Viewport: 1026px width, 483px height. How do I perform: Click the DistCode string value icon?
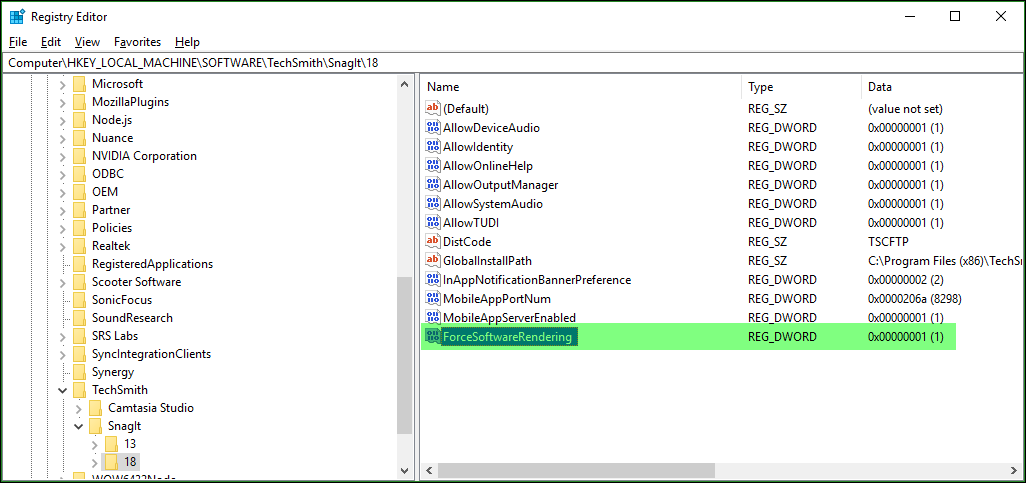(x=433, y=242)
